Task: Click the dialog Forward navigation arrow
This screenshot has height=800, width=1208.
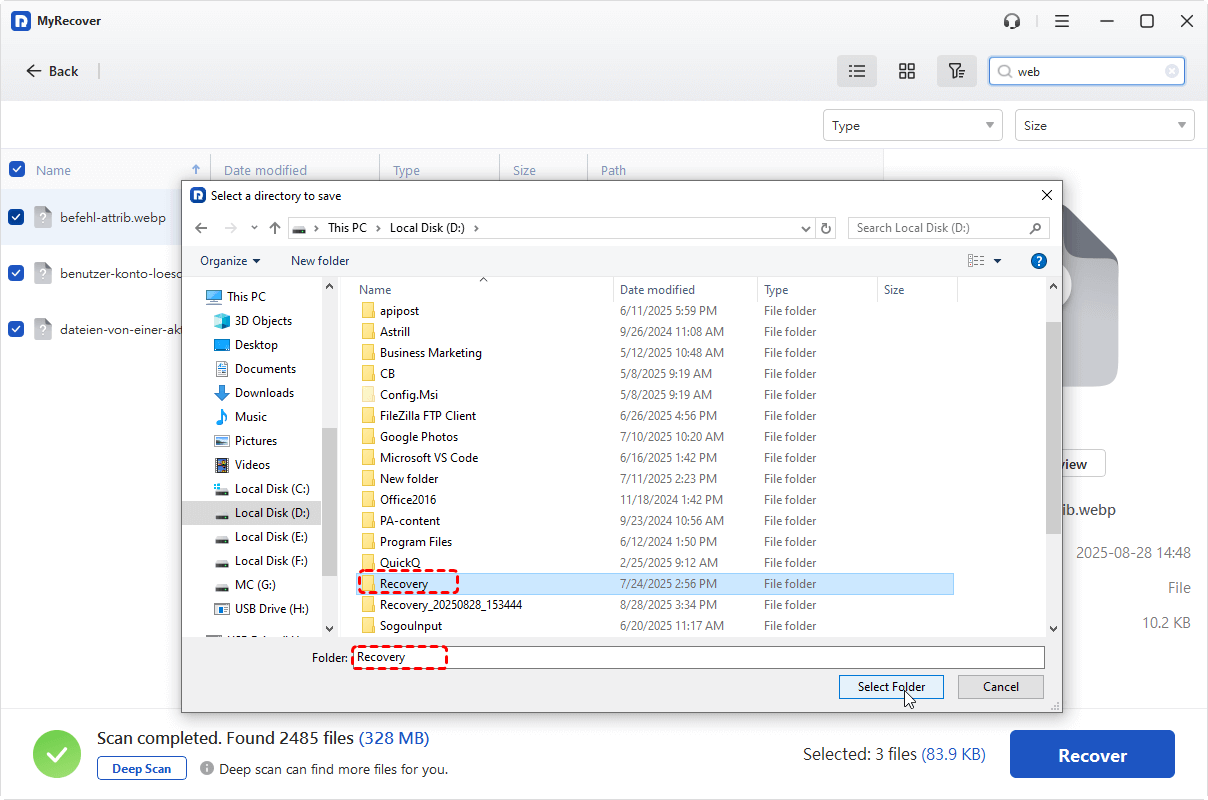Action: (231, 228)
